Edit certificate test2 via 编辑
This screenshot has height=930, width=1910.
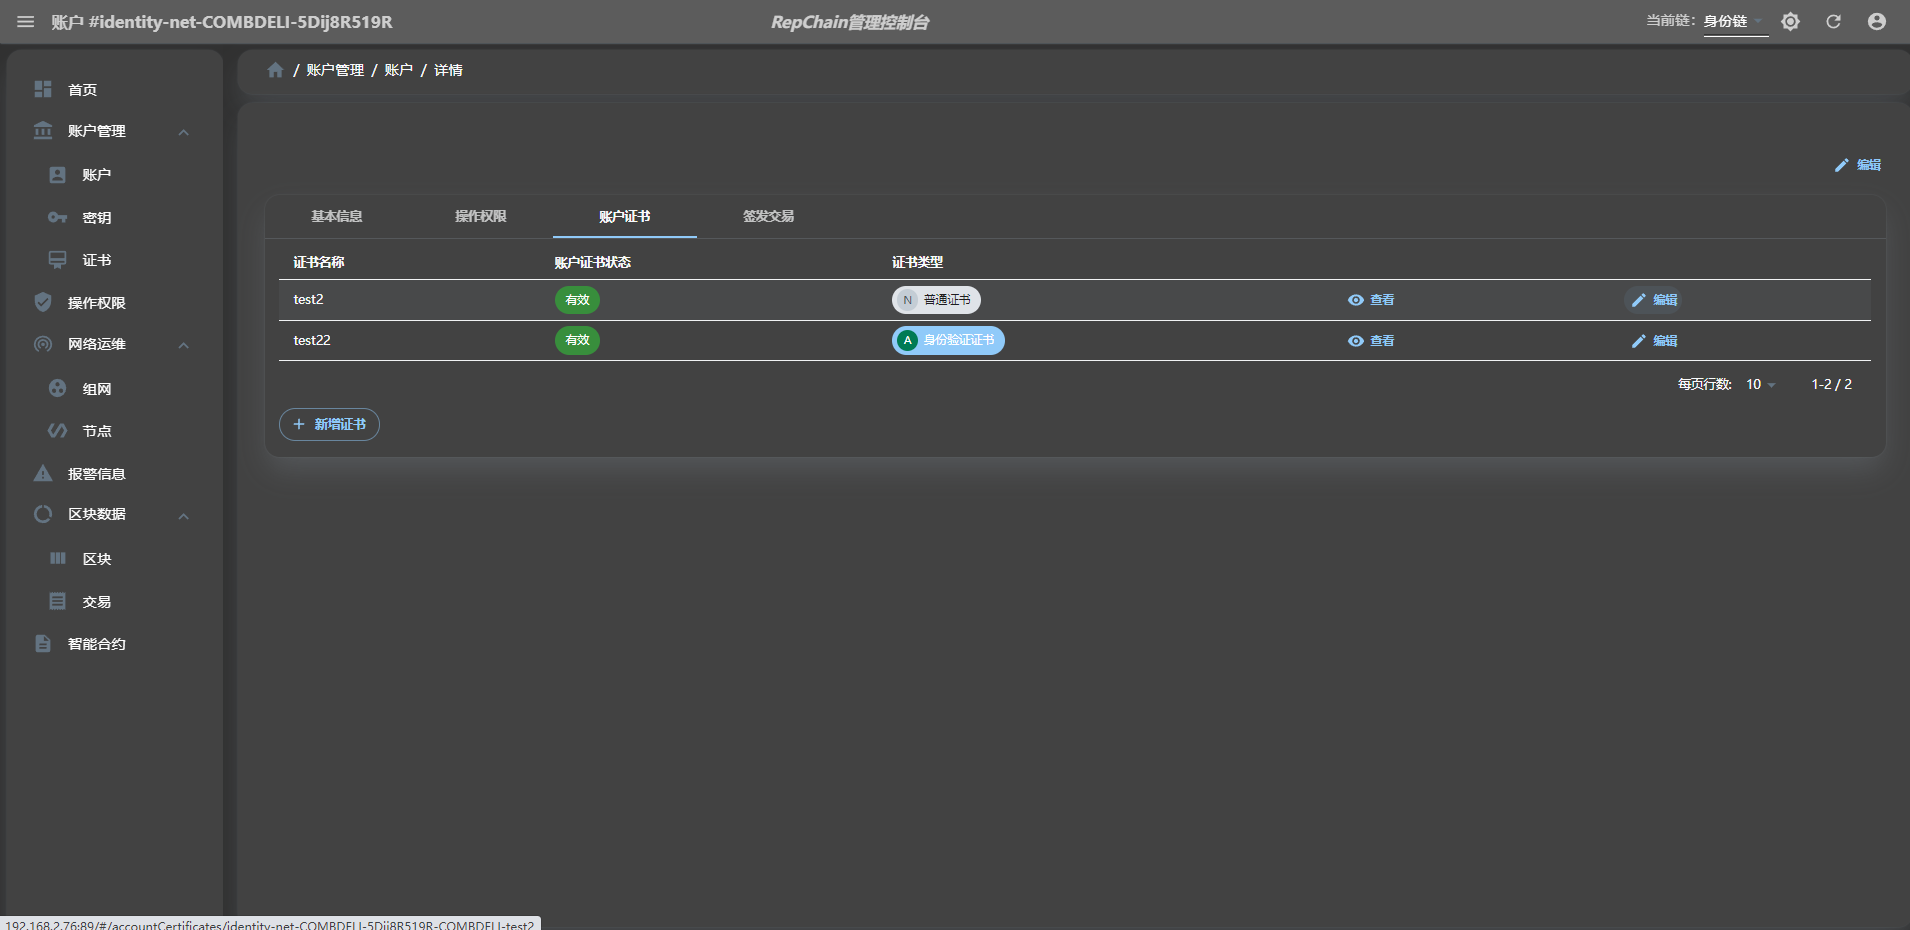1655,300
